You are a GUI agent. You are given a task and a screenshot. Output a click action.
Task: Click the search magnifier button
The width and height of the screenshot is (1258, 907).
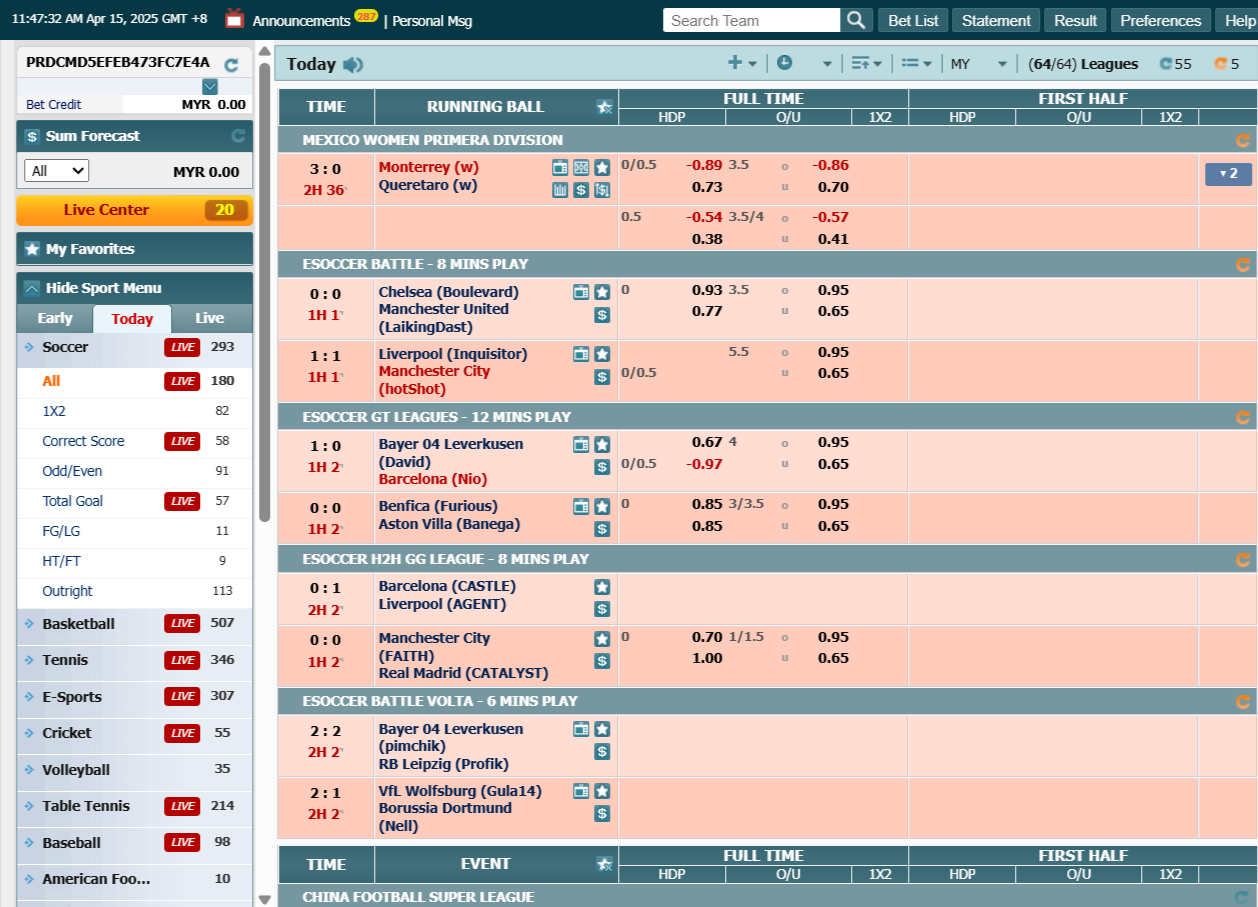point(855,20)
